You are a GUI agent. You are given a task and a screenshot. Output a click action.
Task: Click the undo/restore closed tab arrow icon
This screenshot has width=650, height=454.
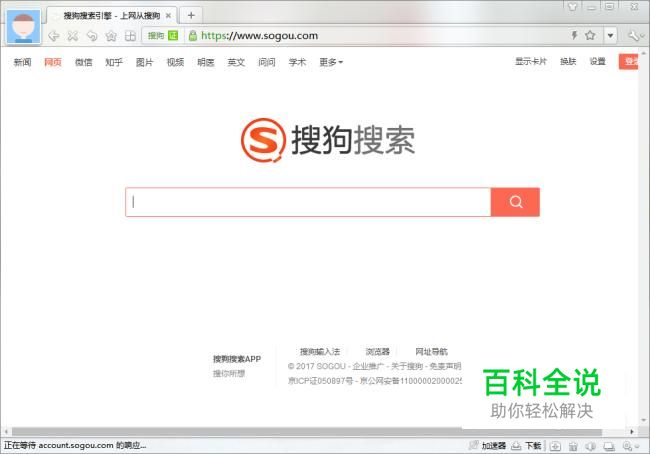[92, 36]
